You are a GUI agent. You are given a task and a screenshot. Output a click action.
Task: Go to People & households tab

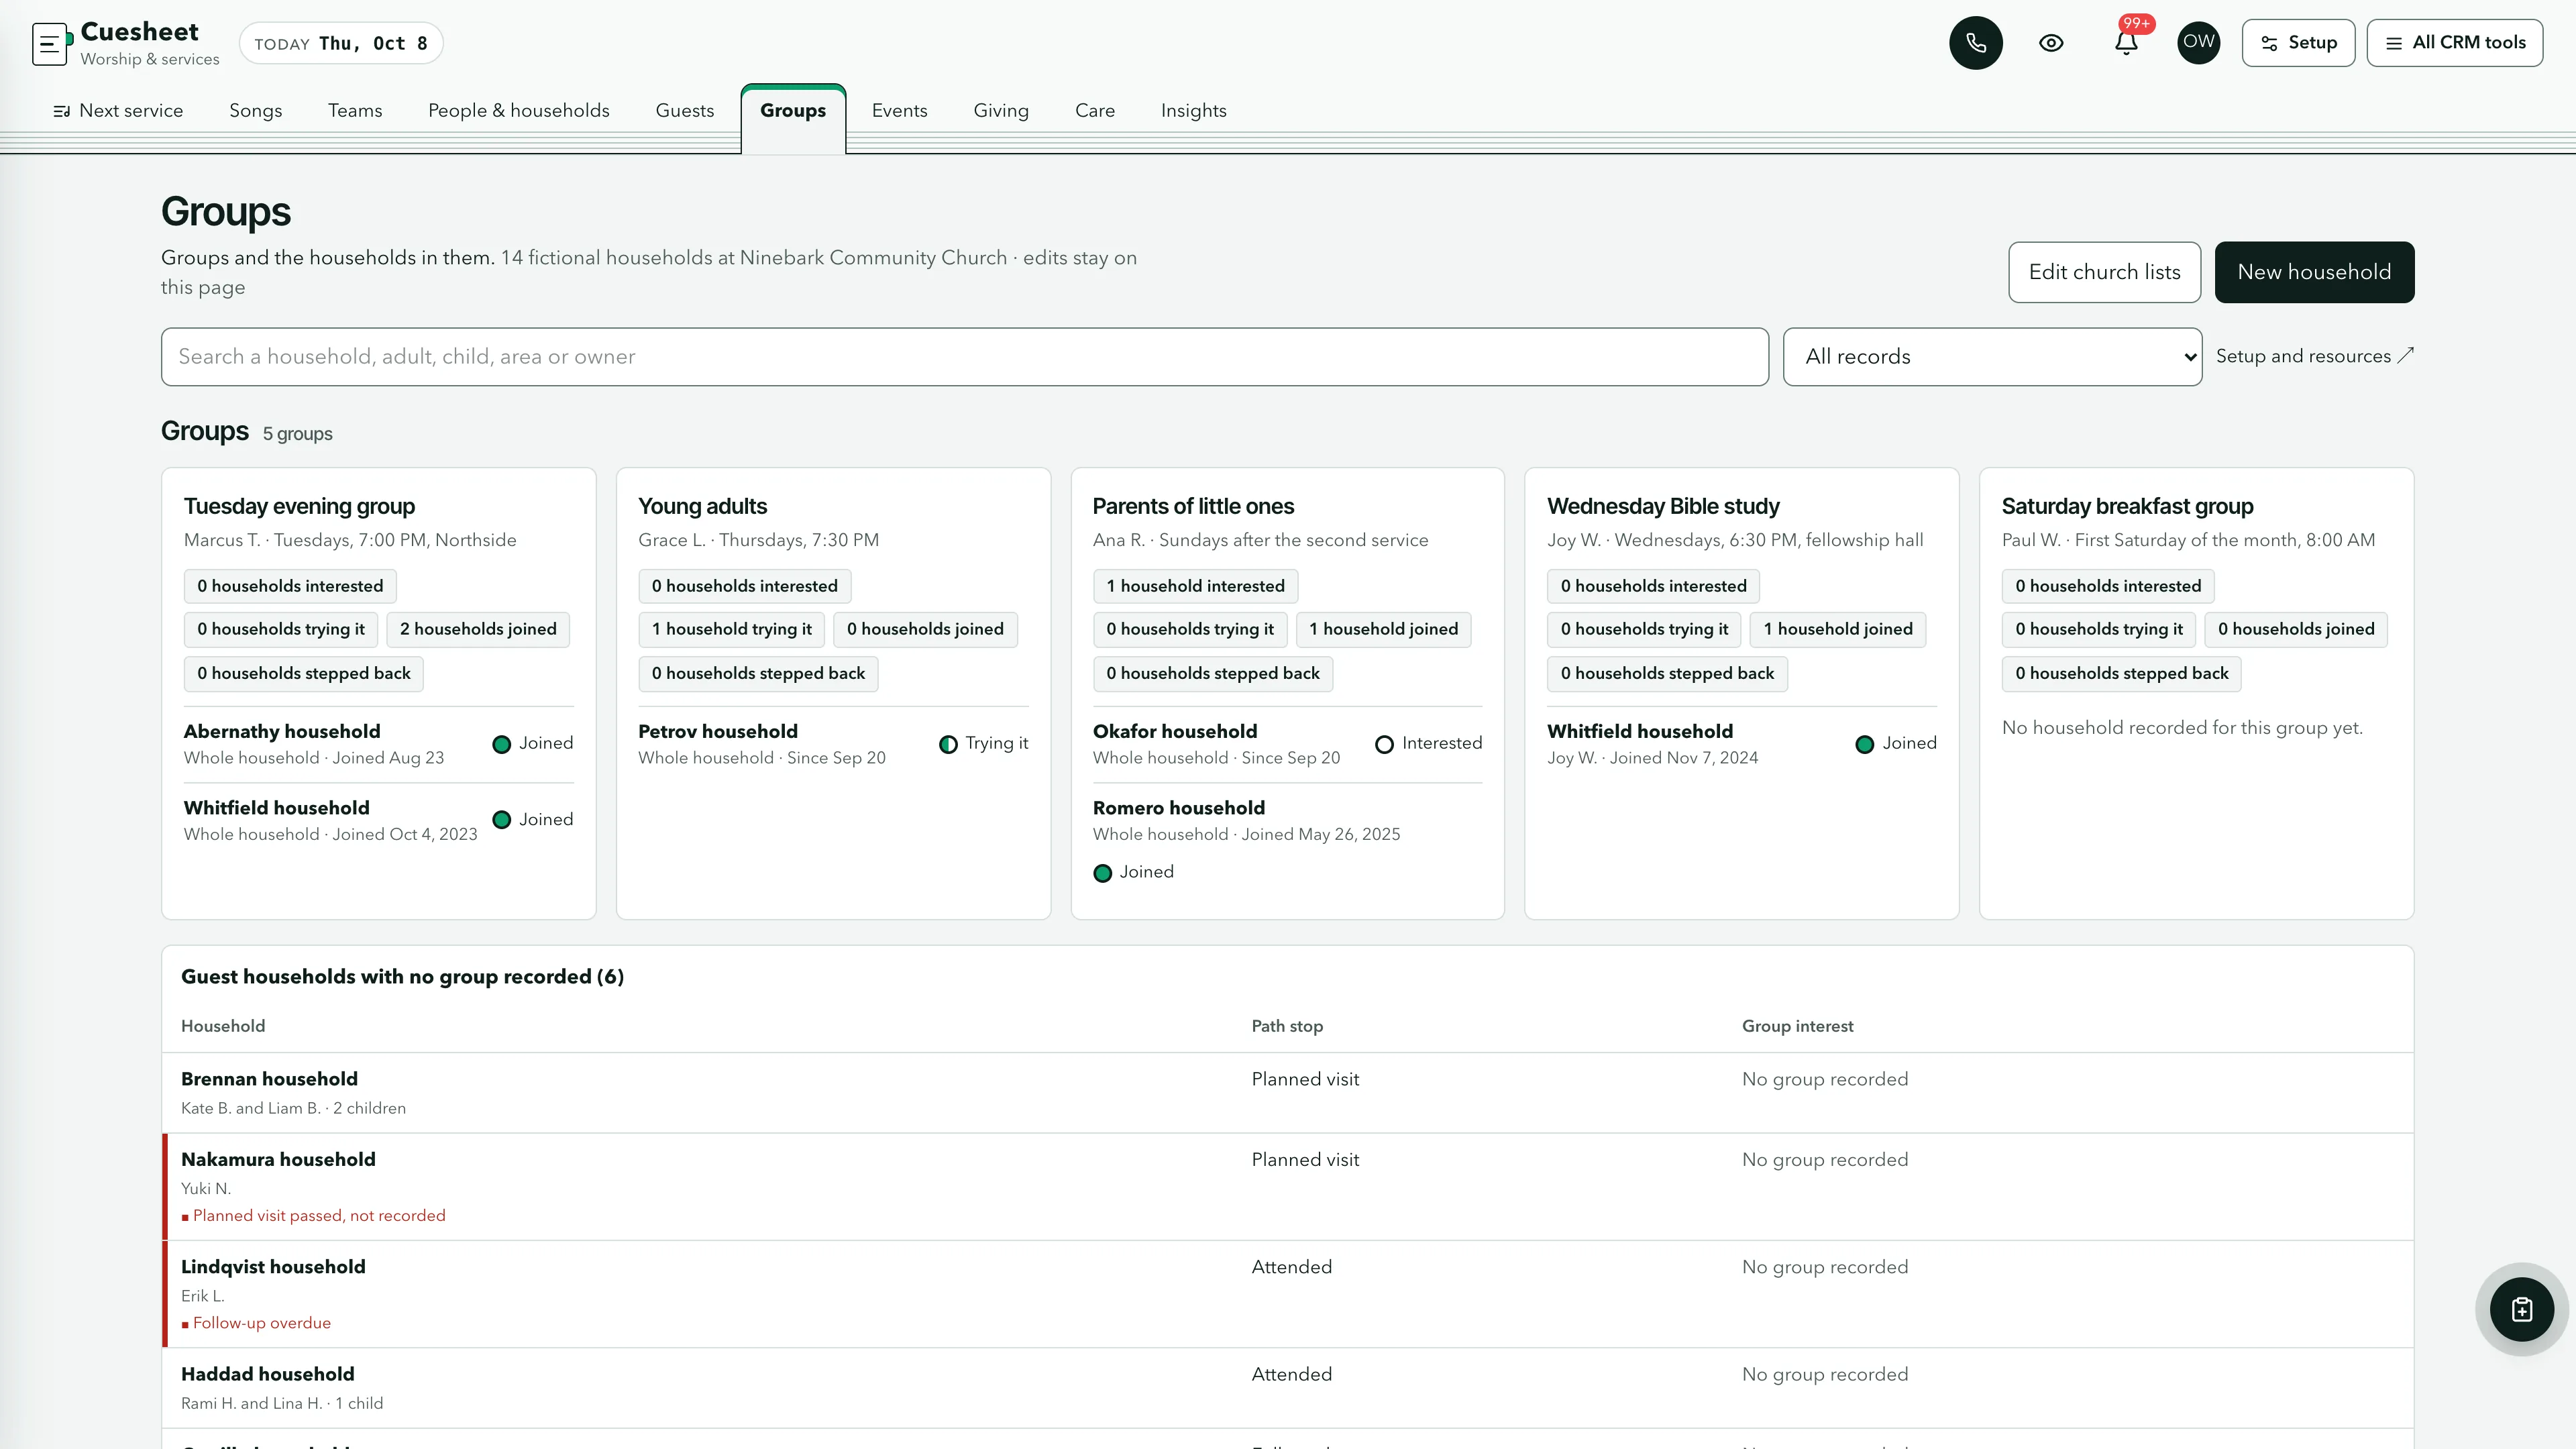click(x=518, y=111)
